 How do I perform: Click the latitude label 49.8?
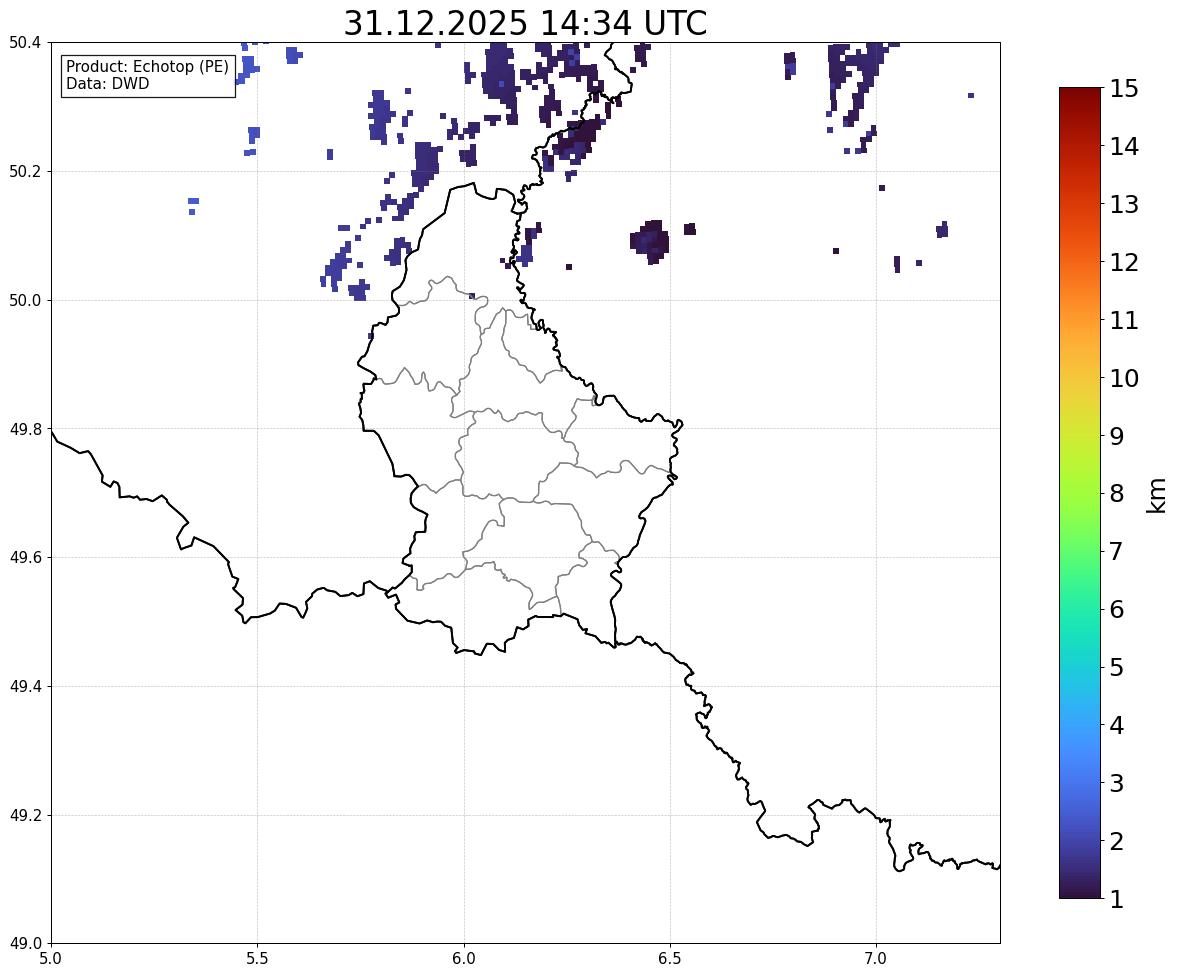(x=24, y=429)
